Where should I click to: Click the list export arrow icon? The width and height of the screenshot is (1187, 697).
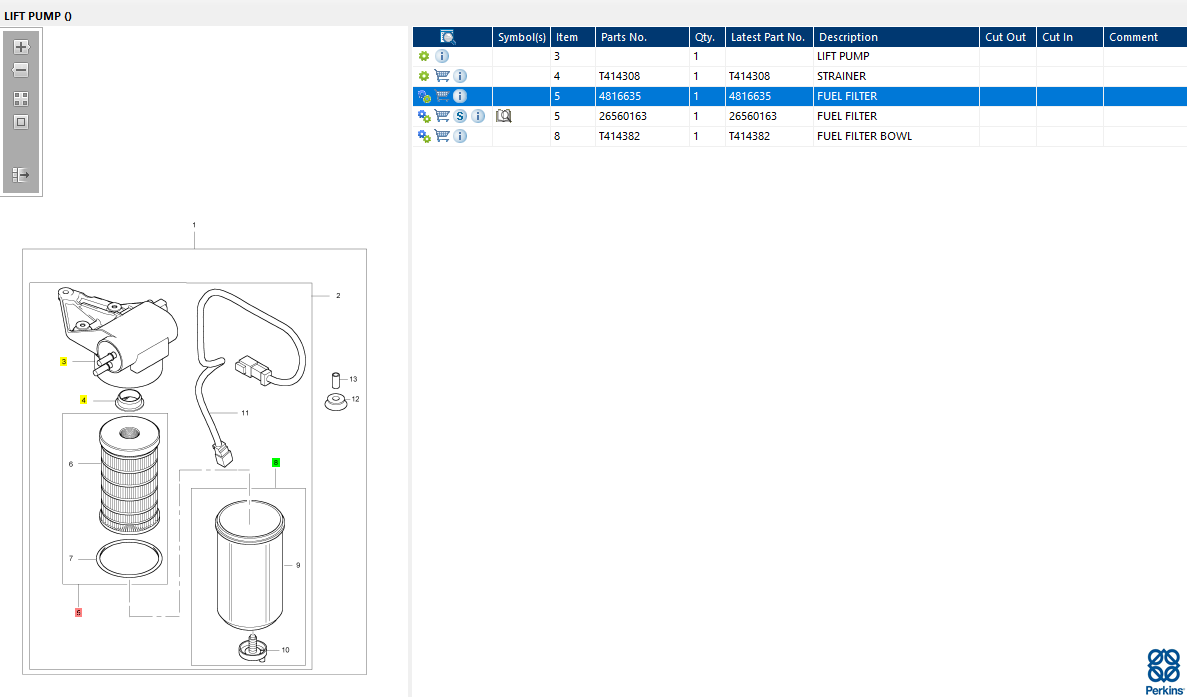point(21,175)
